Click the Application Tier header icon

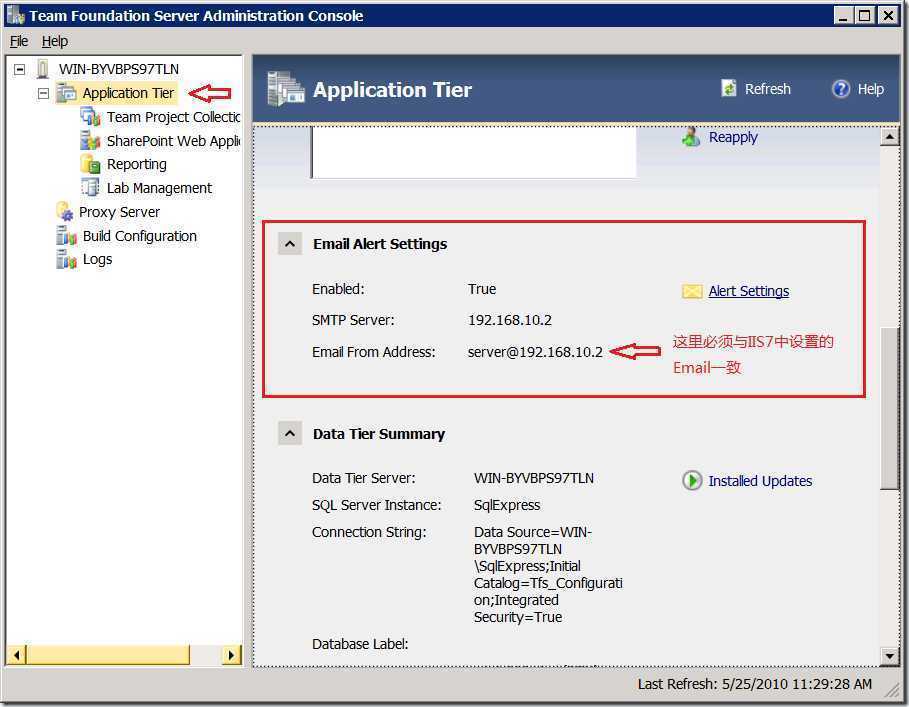286,89
